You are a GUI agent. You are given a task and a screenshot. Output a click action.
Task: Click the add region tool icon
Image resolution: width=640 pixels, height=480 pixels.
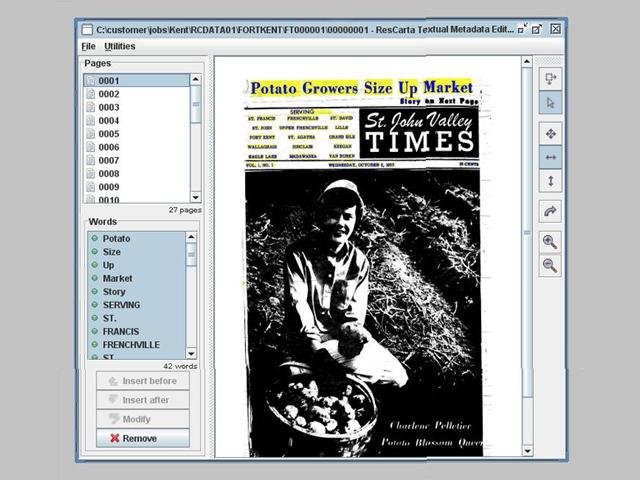(550, 78)
